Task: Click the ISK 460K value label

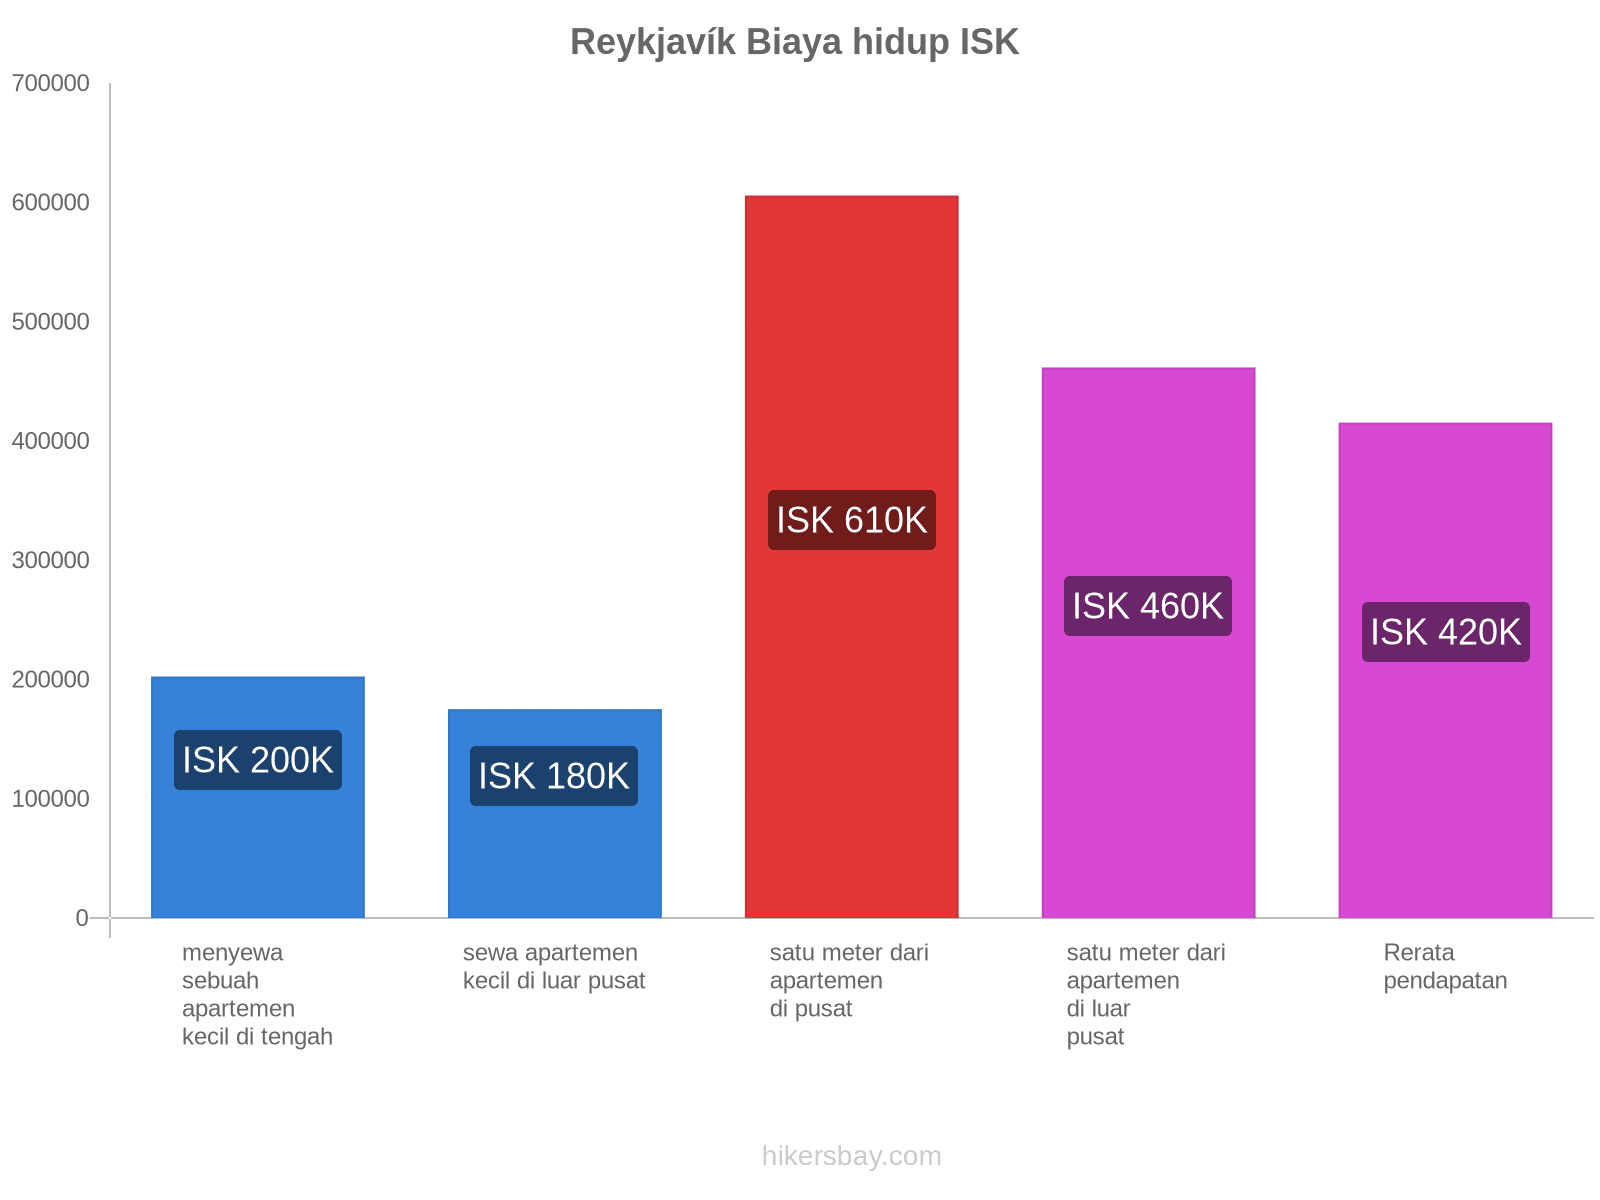Action: click(1148, 606)
